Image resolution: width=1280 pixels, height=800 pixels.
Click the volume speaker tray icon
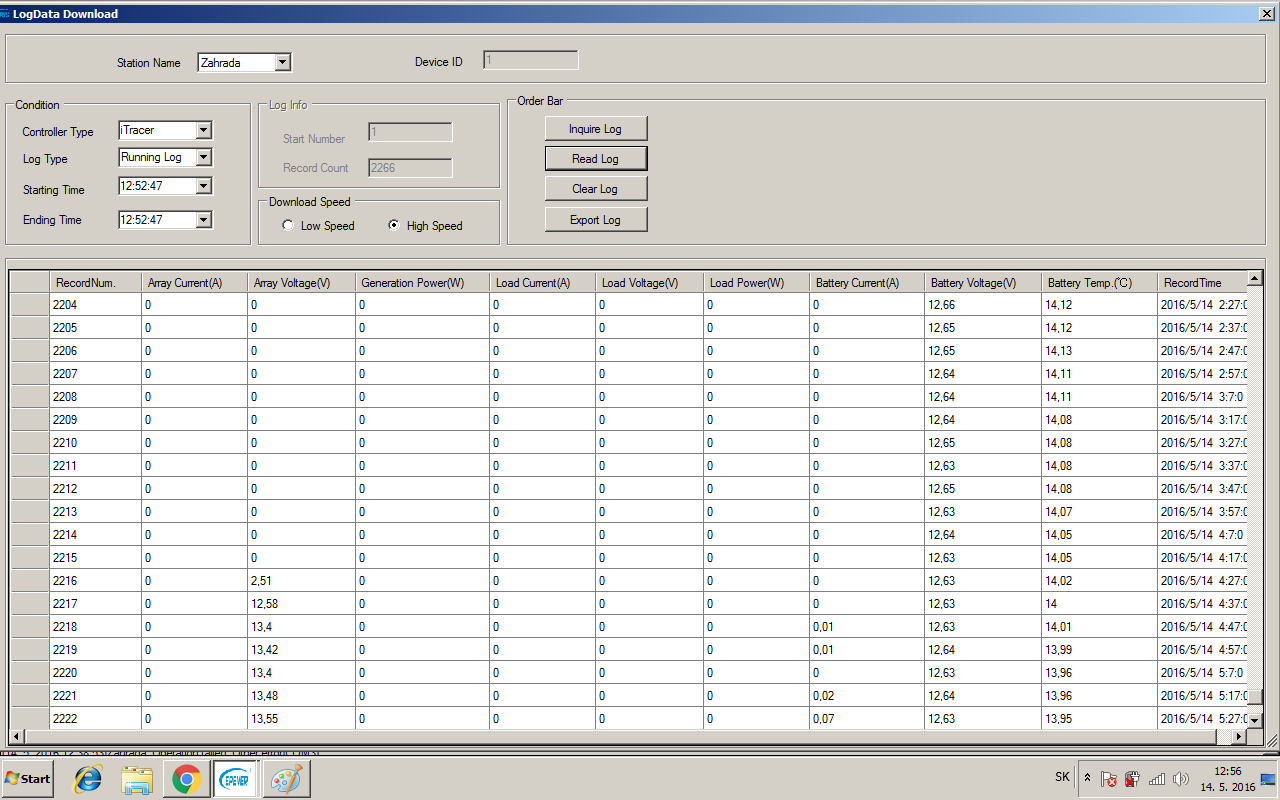point(1181,779)
